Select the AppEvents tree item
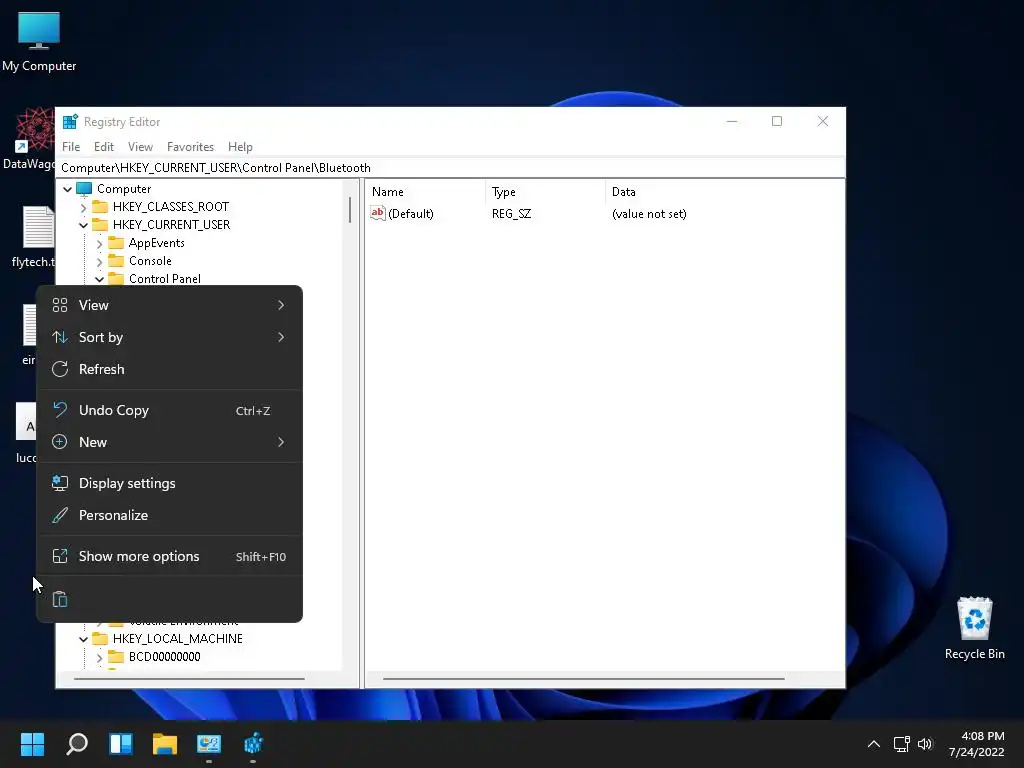The height and width of the screenshot is (768, 1024). 157,243
